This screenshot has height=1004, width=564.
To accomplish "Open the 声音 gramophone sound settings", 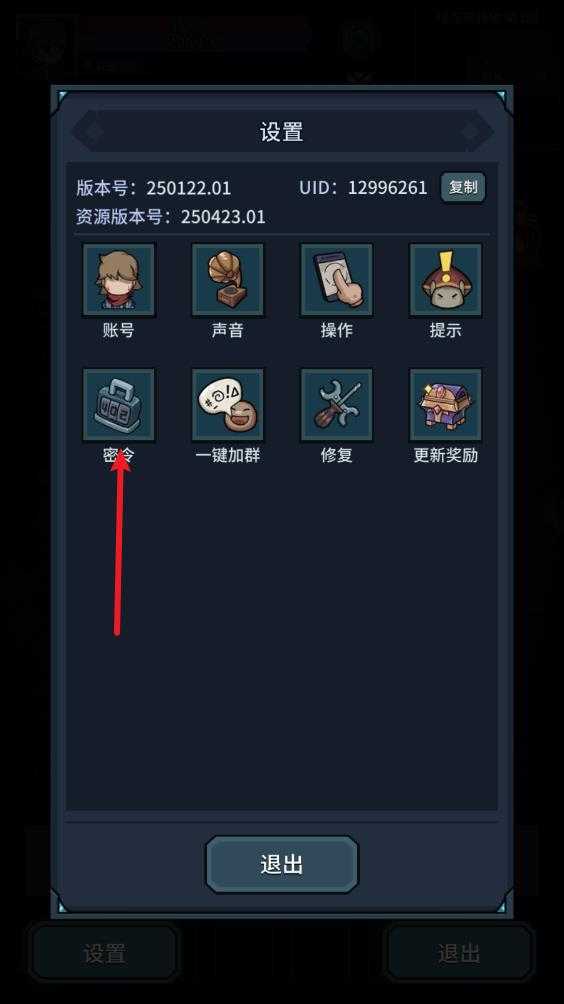I will click(227, 280).
